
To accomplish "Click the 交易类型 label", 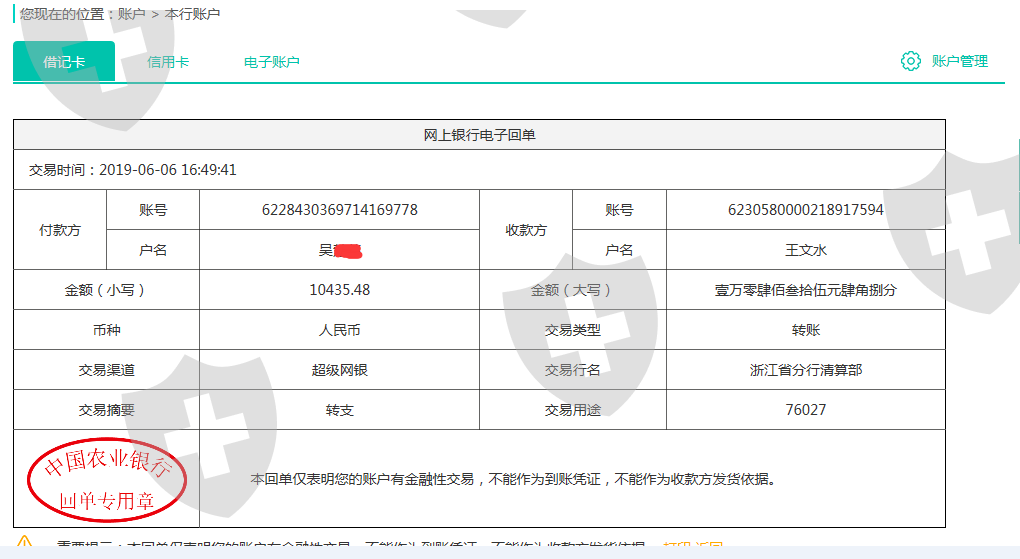I will coord(572,330).
